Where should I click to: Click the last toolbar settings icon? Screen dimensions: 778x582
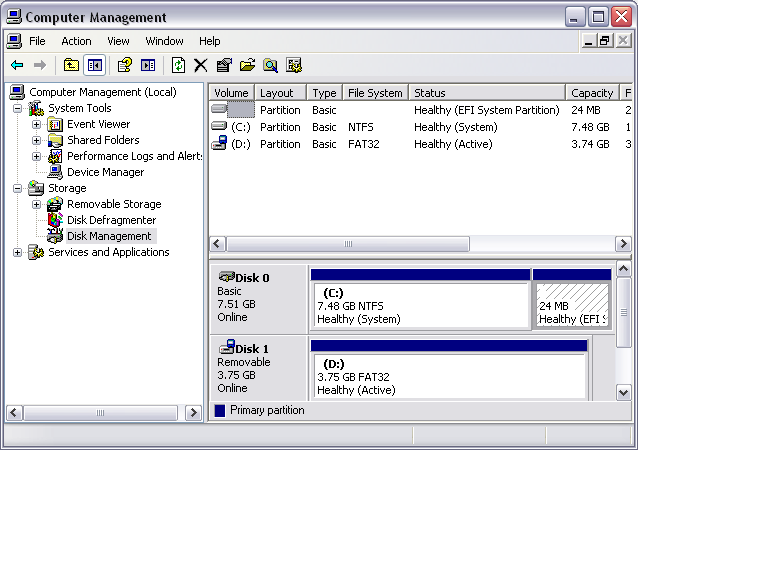tap(294, 65)
